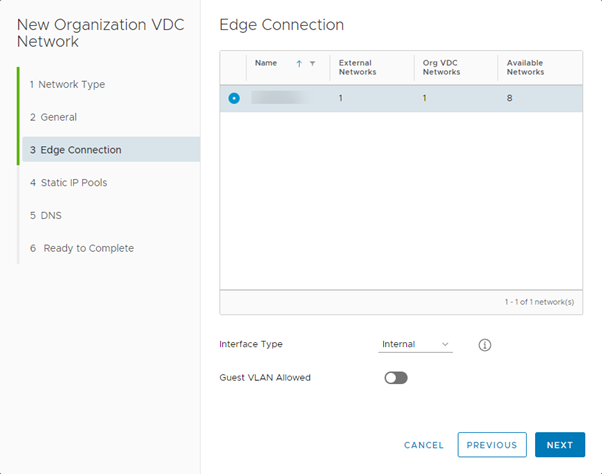Image resolution: width=602 pixels, height=474 pixels.
Task: Click the Name column header
Action: click(x=266, y=63)
